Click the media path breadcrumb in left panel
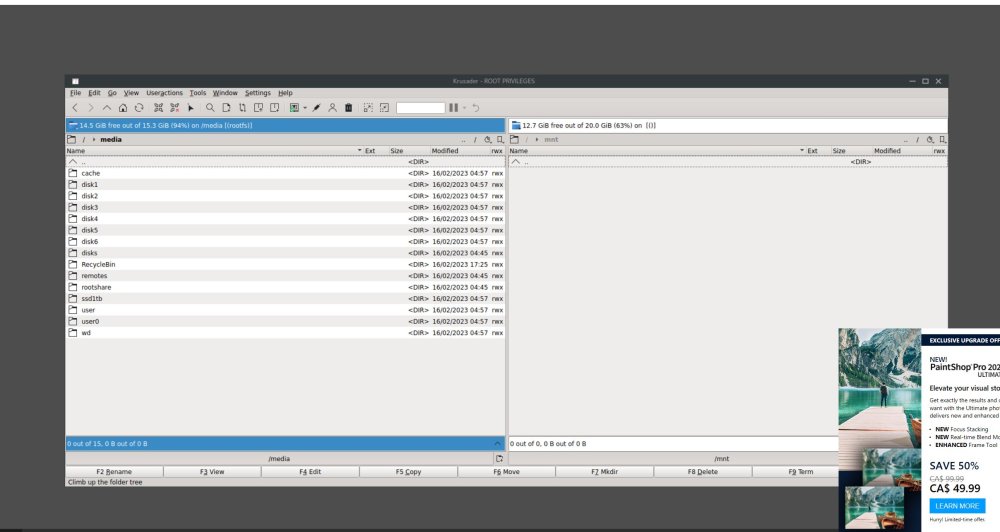Screen dimensions: 1000x532 tap(111, 139)
